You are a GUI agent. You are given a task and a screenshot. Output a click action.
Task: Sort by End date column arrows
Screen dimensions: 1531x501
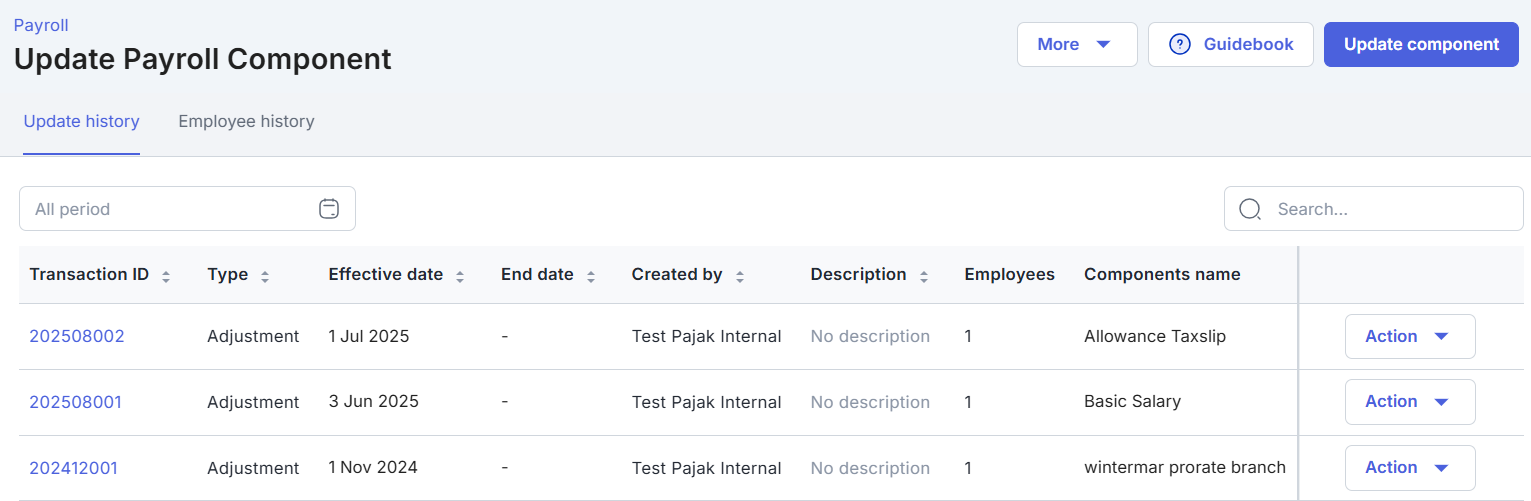591,276
